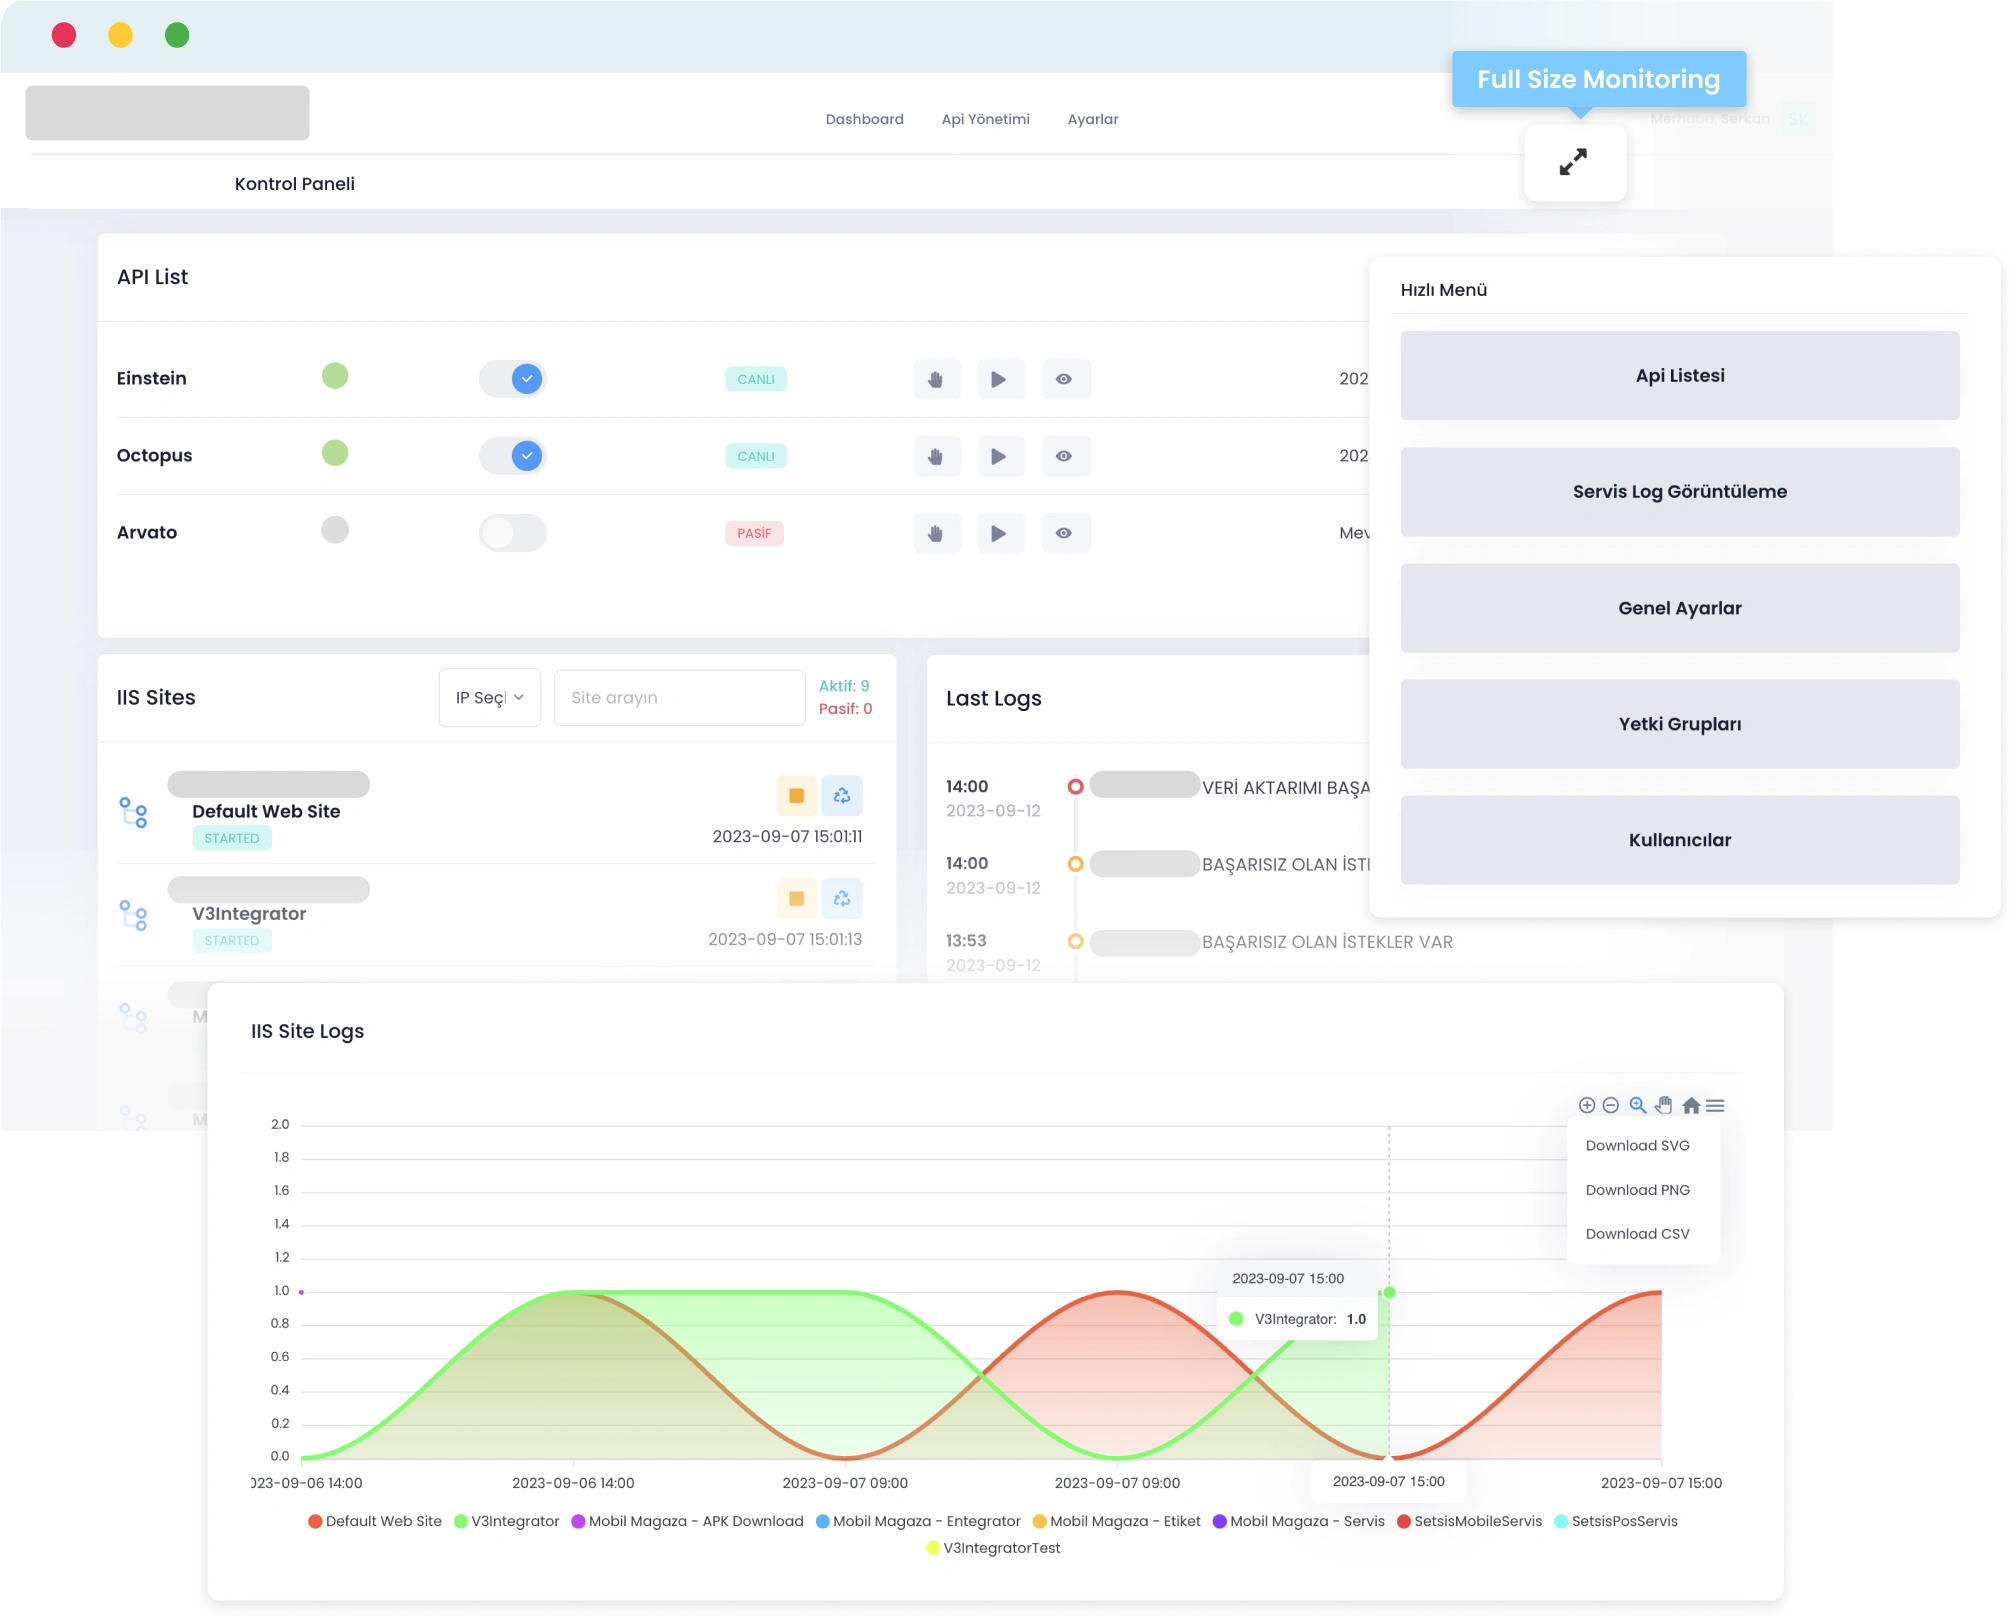Toggle the V3Integrator legend color dot
Image resolution: width=2016 pixels, height=1620 pixels.
[x=461, y=1522]
